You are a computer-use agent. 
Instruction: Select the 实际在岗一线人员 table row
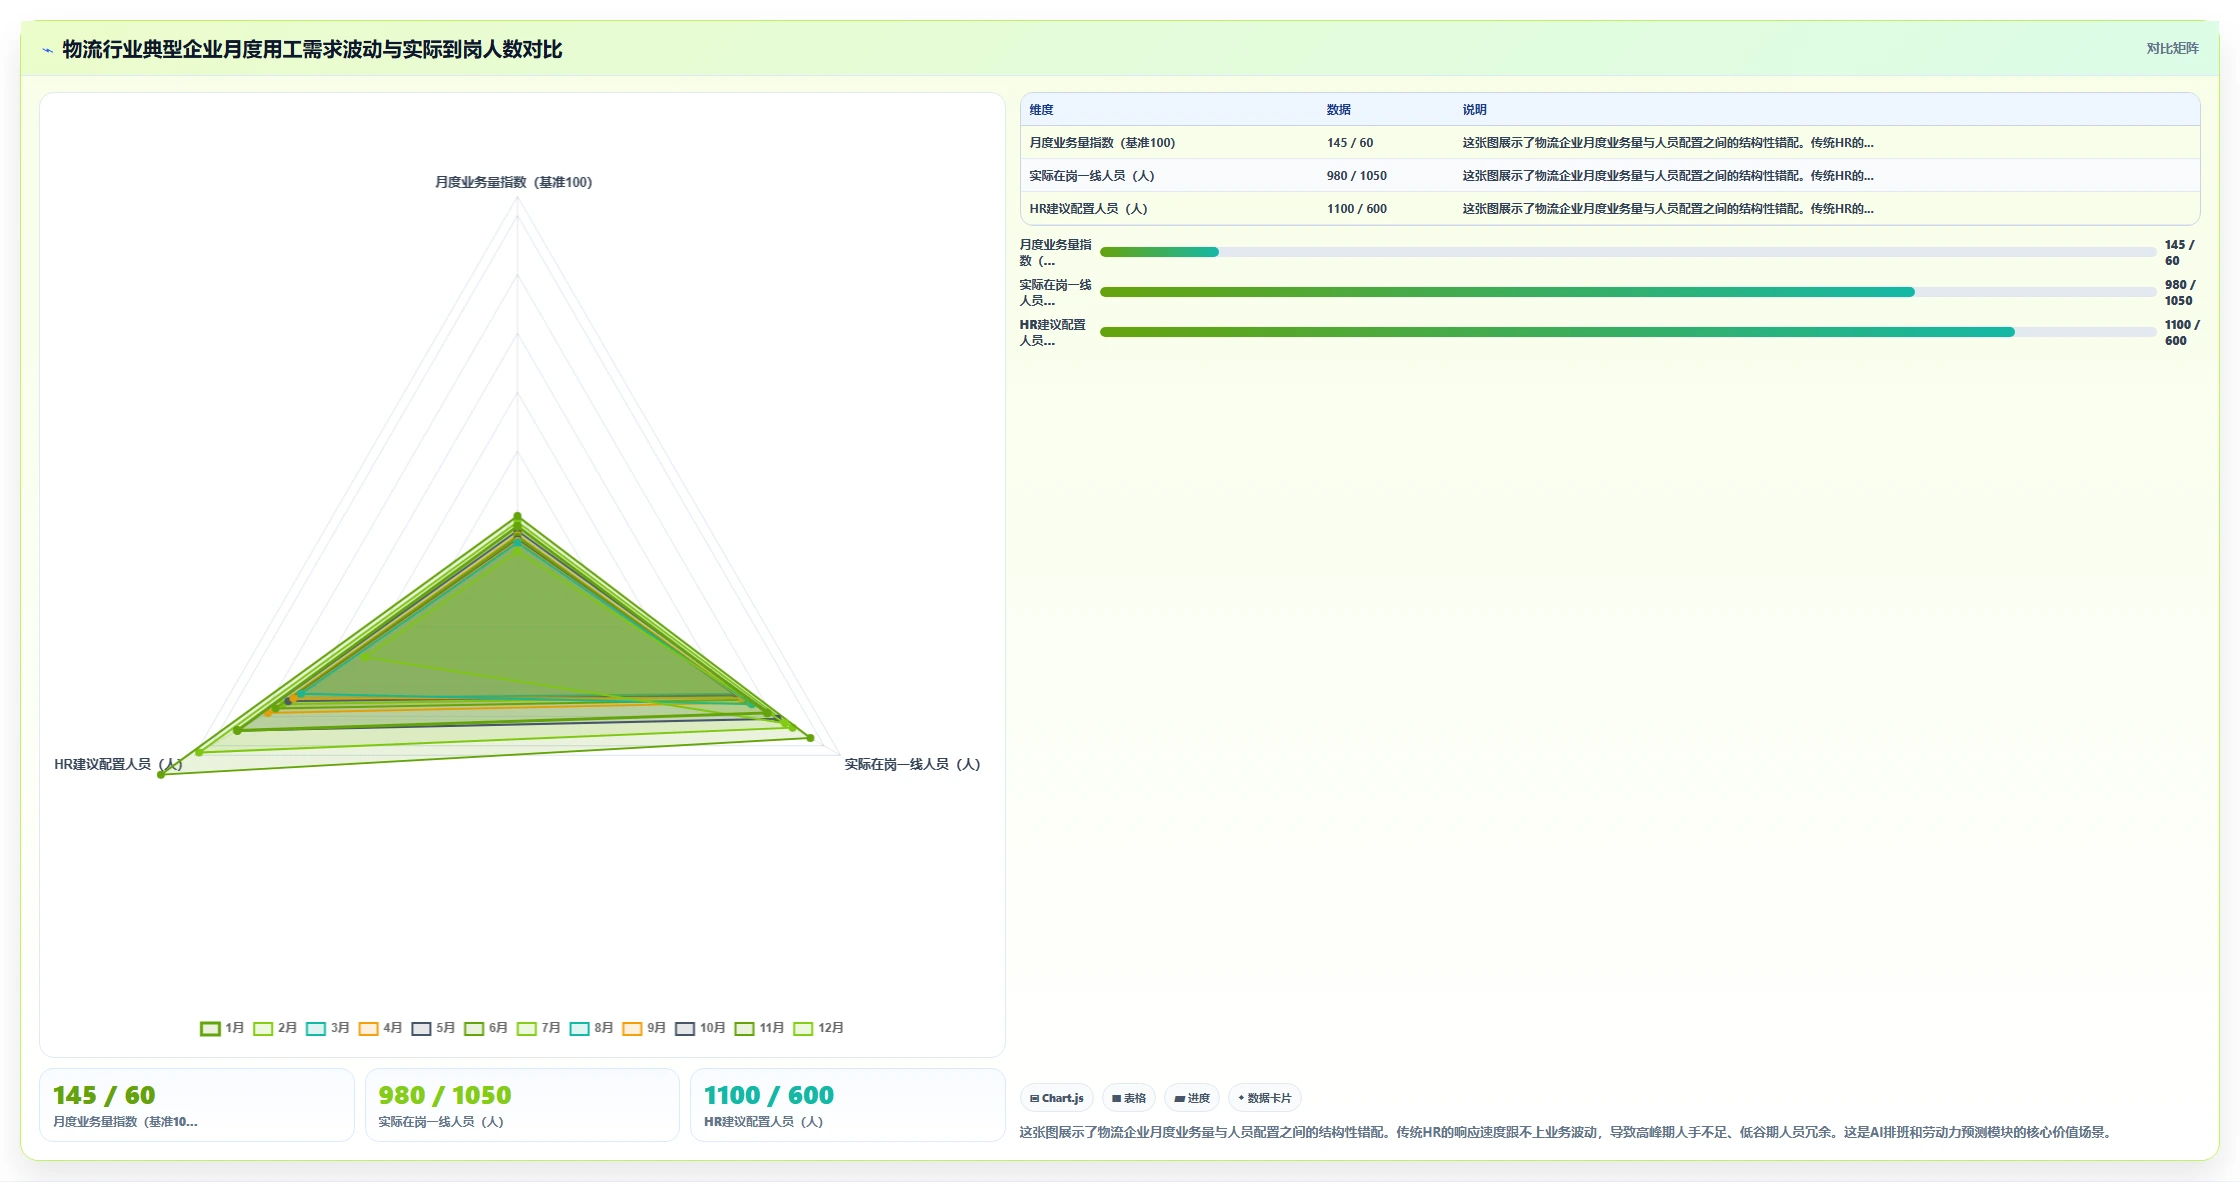coord(1610,176)
